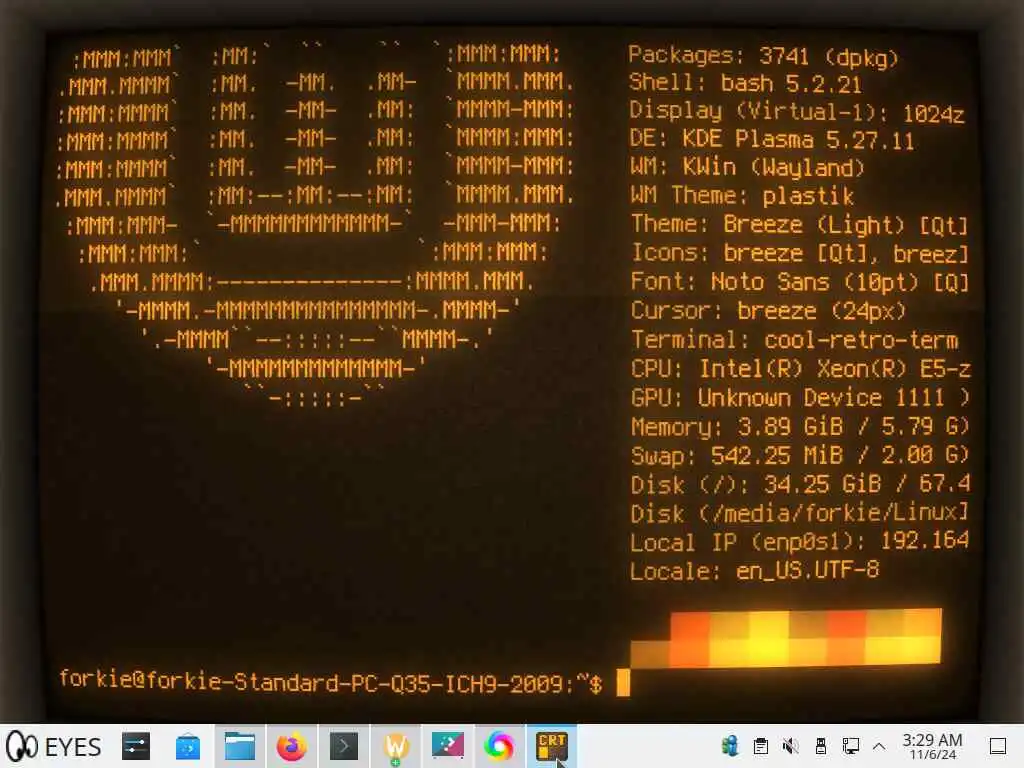Click the 'DE: KDE Plasma 5.27.11' text
The width and height of the screenshot is (1024, 768).
coord(773,139)
